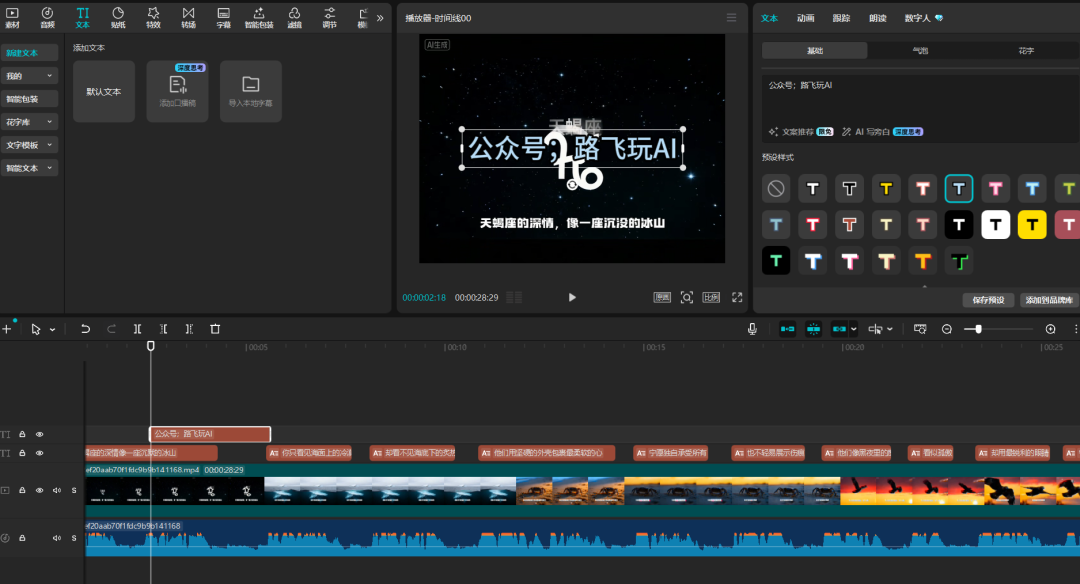Viewport: 1080px width, 584px height.
Task: Click the 保存预设 save preset button
Action: pos(987,299)
